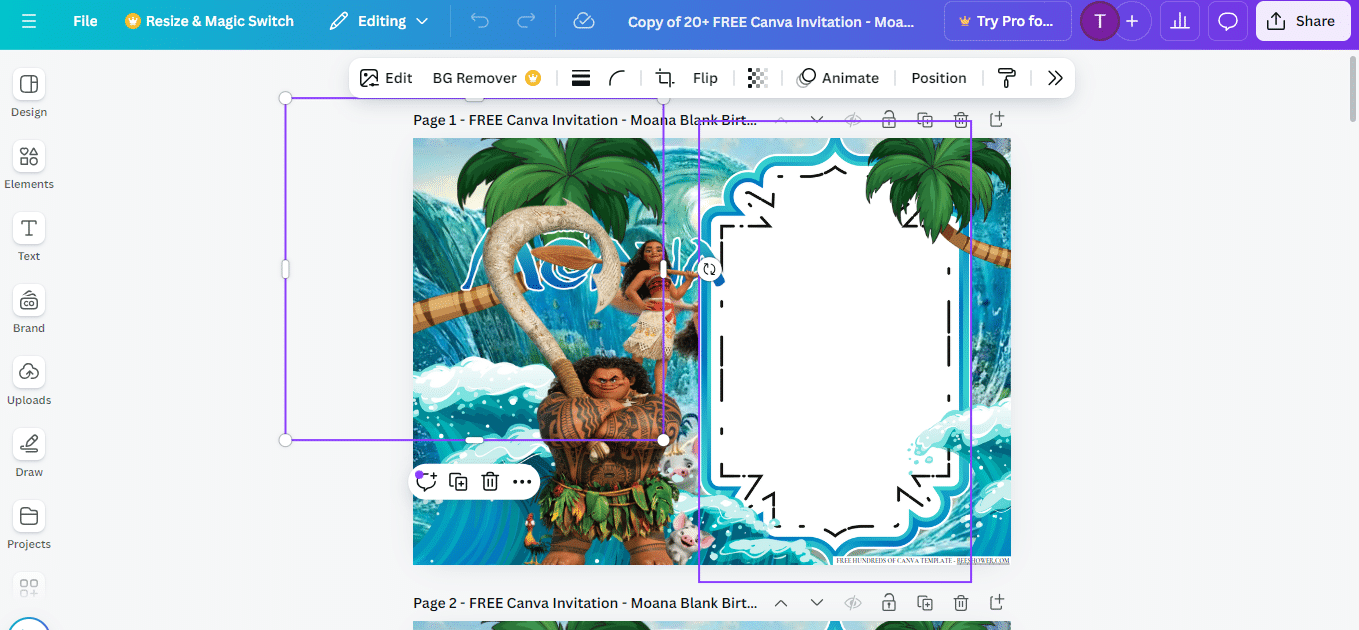
Task: Move Page 2 up with chevron
Action: 782,603
